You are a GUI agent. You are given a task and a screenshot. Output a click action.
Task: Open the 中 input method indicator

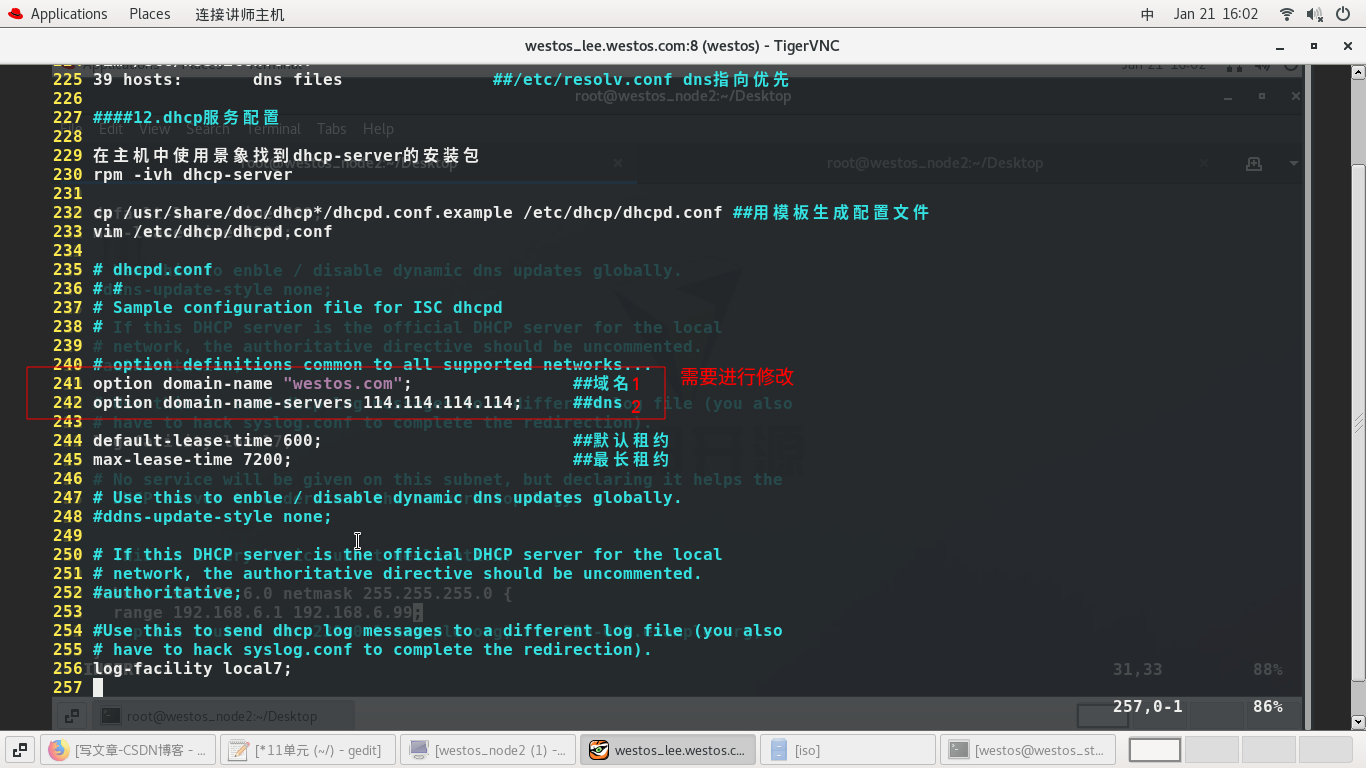1148,14
